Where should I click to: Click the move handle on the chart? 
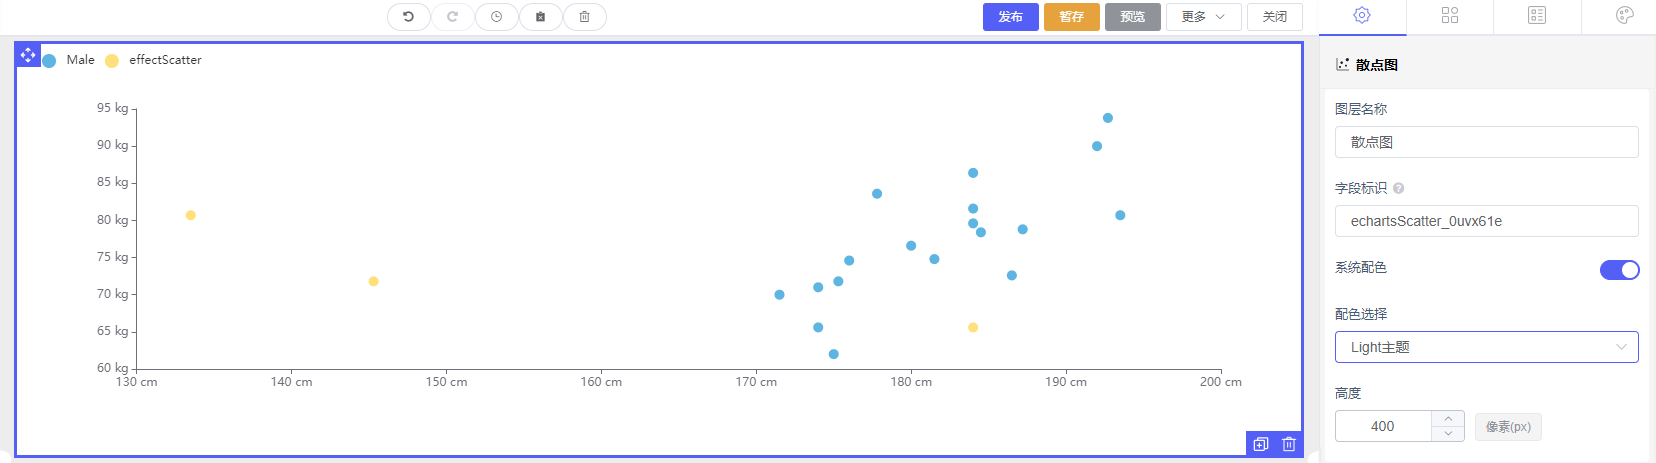click(x=28, y=55)
